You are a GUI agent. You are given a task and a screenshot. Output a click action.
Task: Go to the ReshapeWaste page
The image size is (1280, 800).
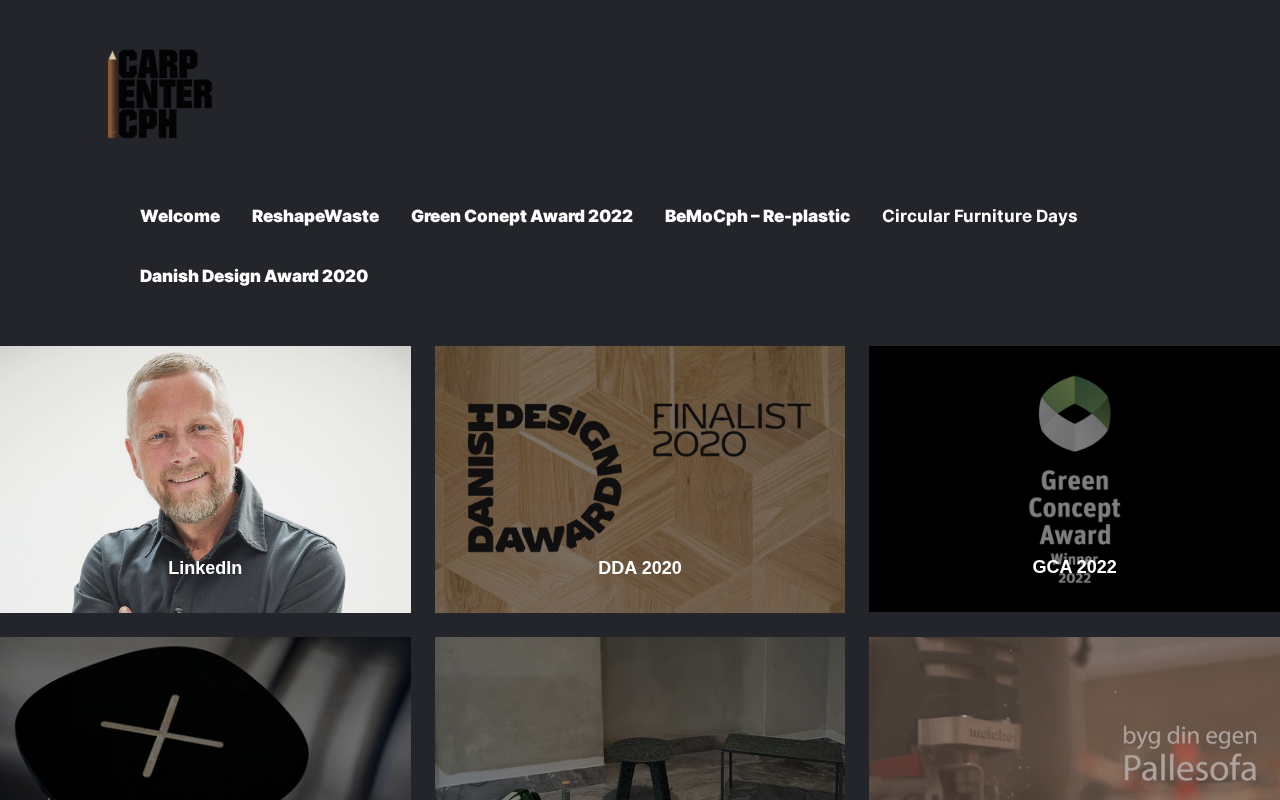point(315,216)
